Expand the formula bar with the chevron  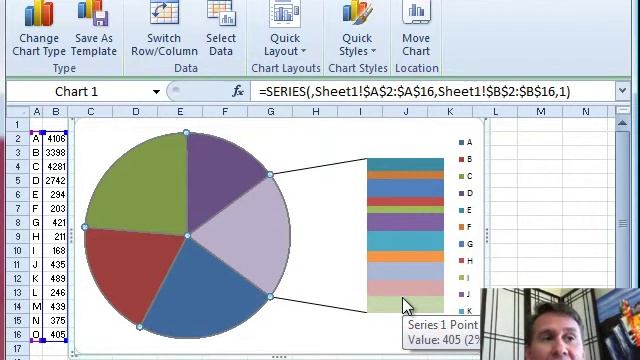(622, 91)
